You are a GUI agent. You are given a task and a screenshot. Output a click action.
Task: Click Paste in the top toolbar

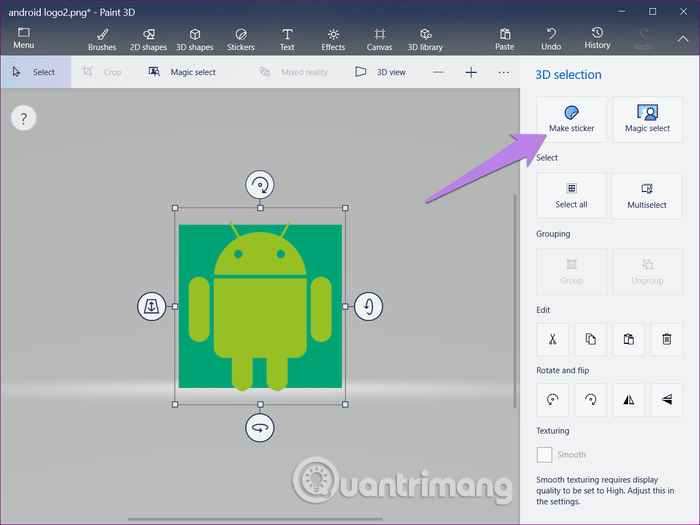coord(504,39)
